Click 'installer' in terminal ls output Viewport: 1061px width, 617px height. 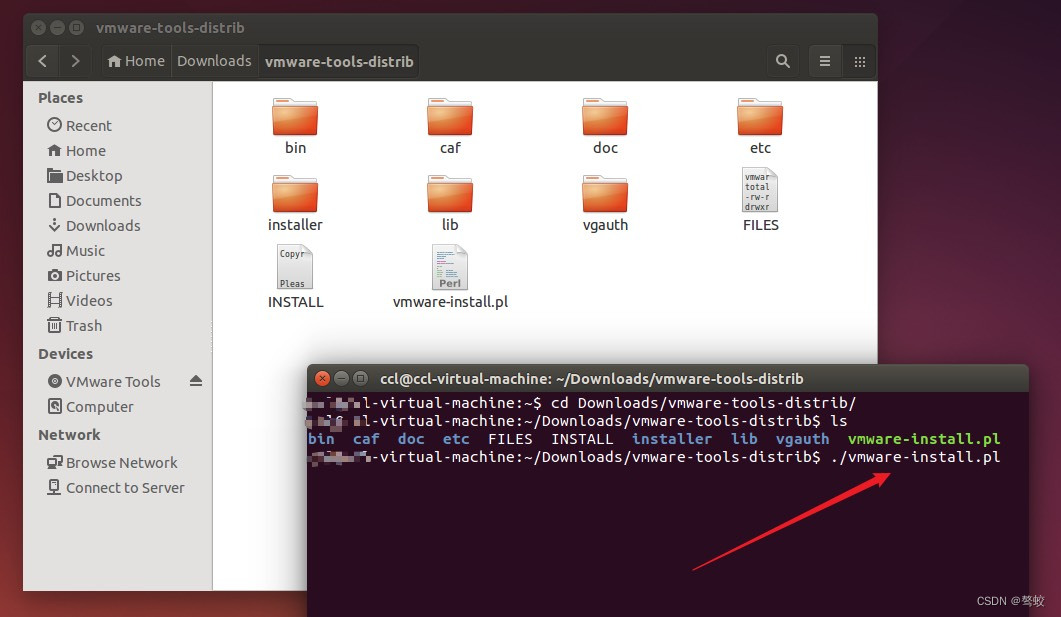click(672, 439)
